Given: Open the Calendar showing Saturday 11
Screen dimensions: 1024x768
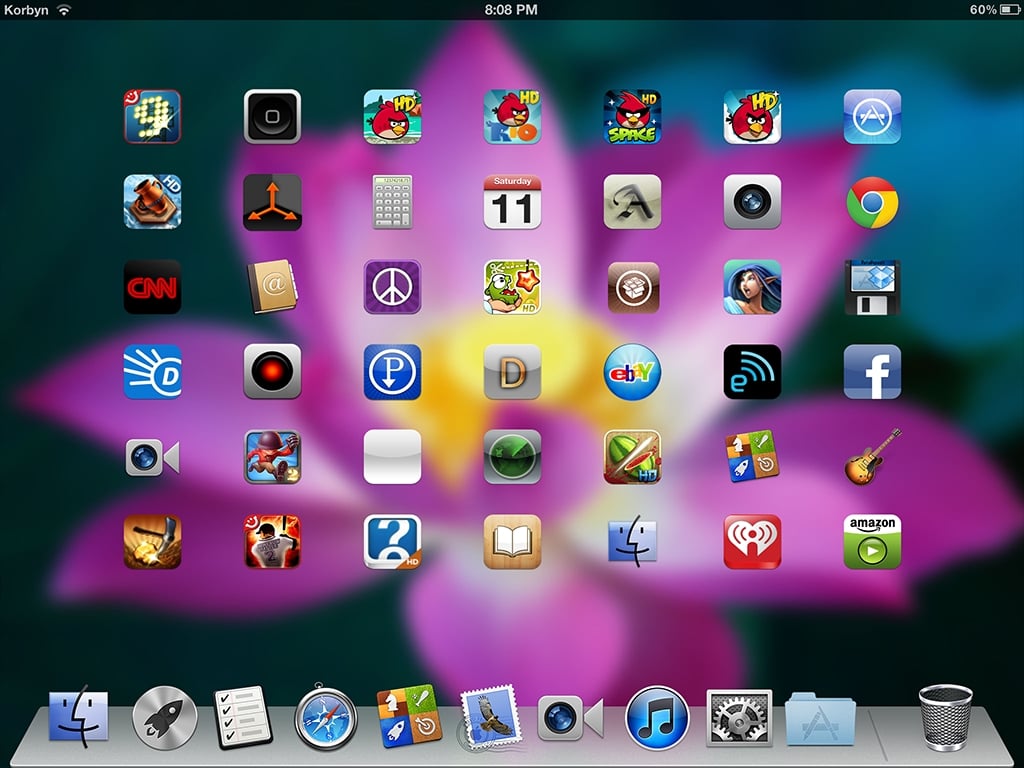Looking at the screenshot, I should click(512, 202).
